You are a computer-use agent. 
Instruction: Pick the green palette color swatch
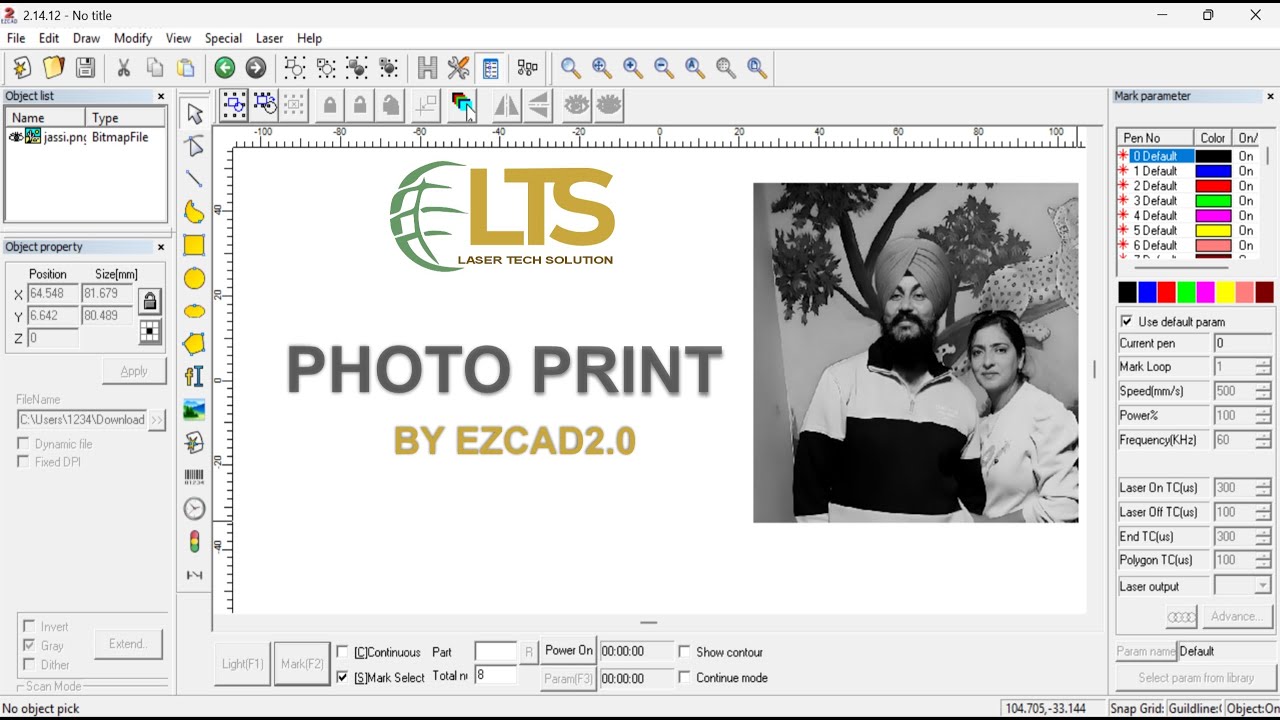click(1186, 292)
